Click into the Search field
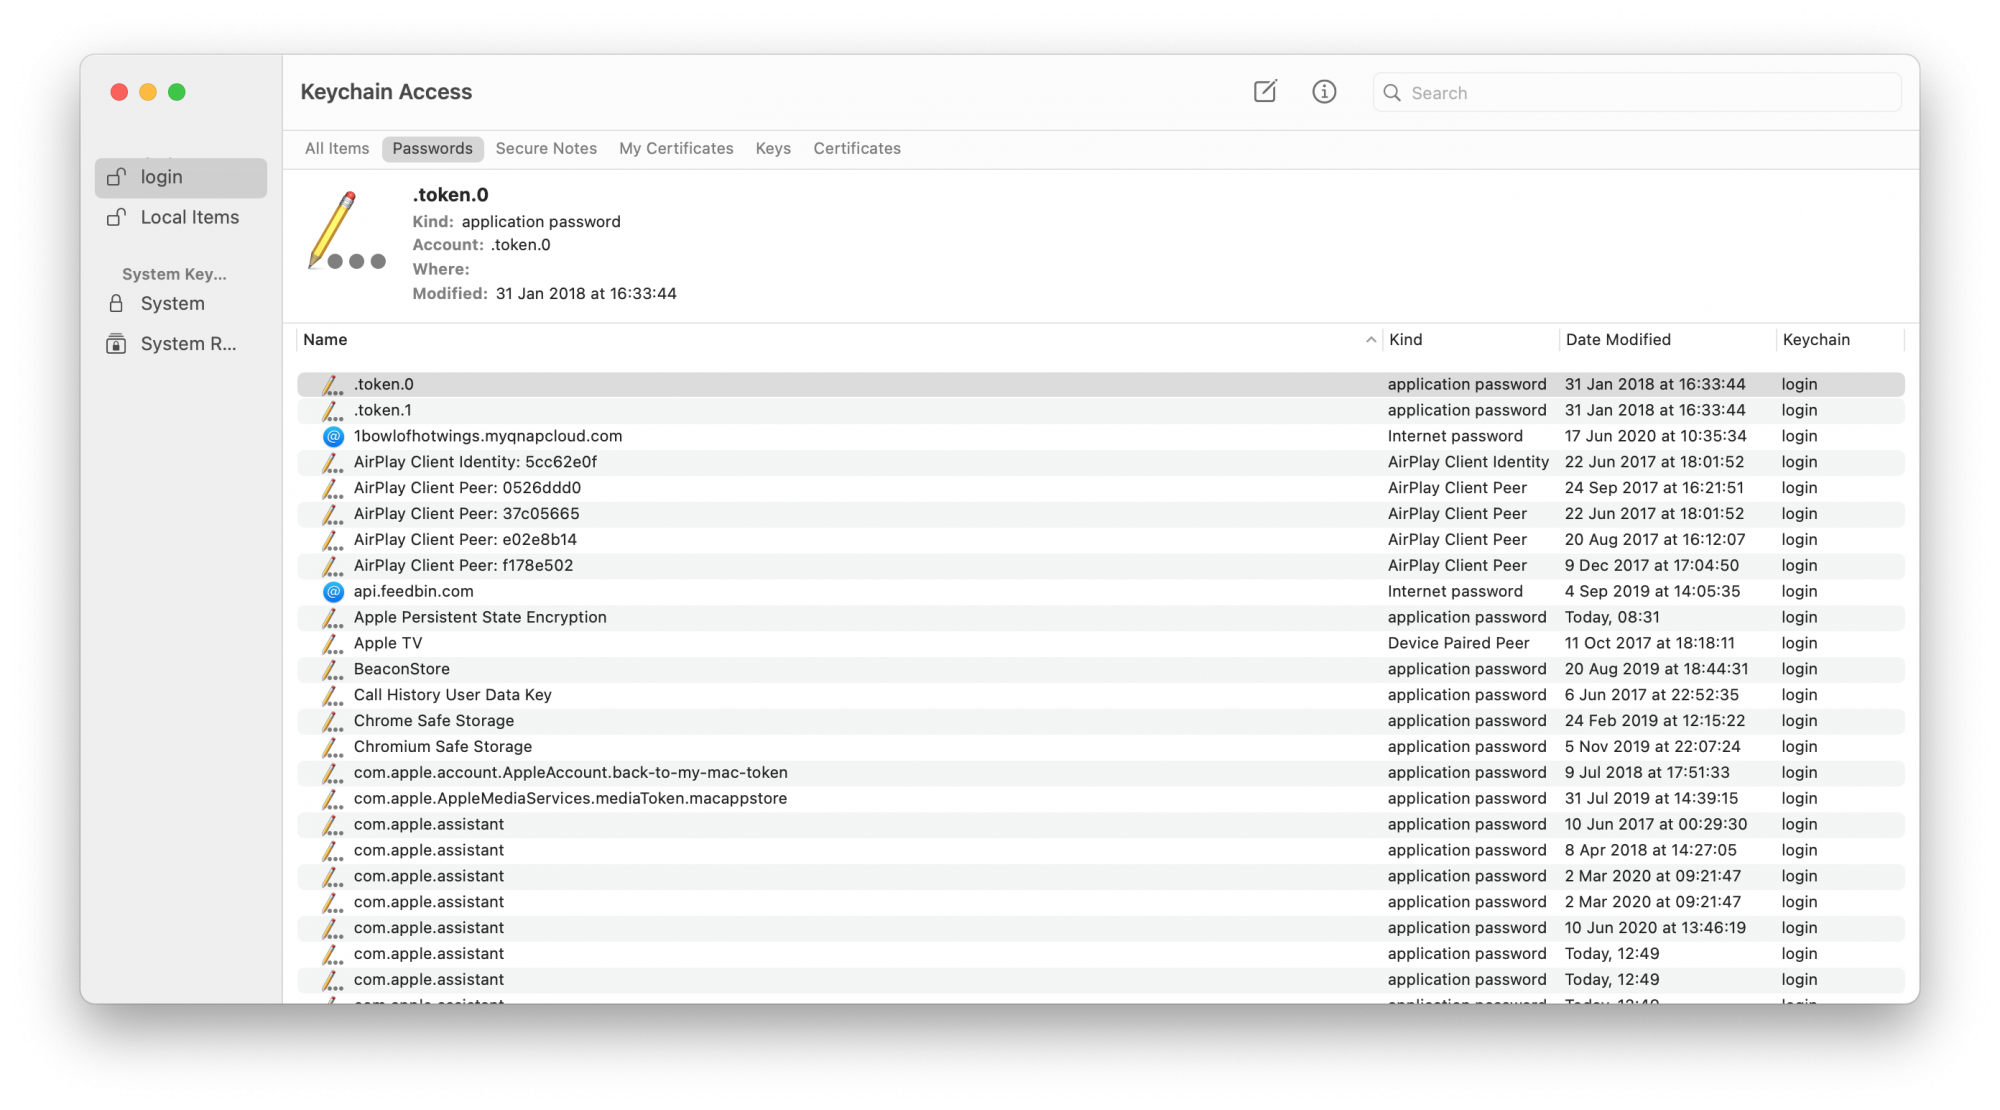 [1650, 93]
